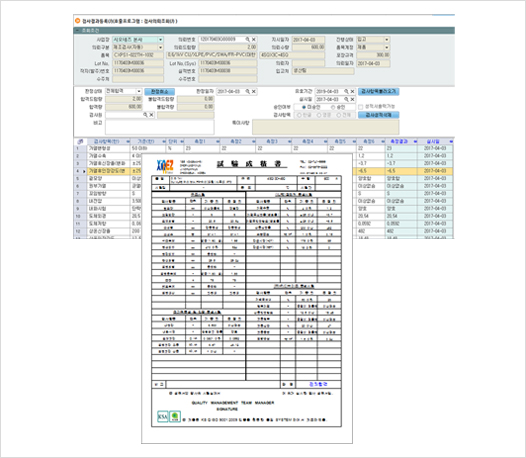The height and width of the screenshot is (458, 526).
Task: Click the 검사성적삭제 button
Action: (378, 115)
